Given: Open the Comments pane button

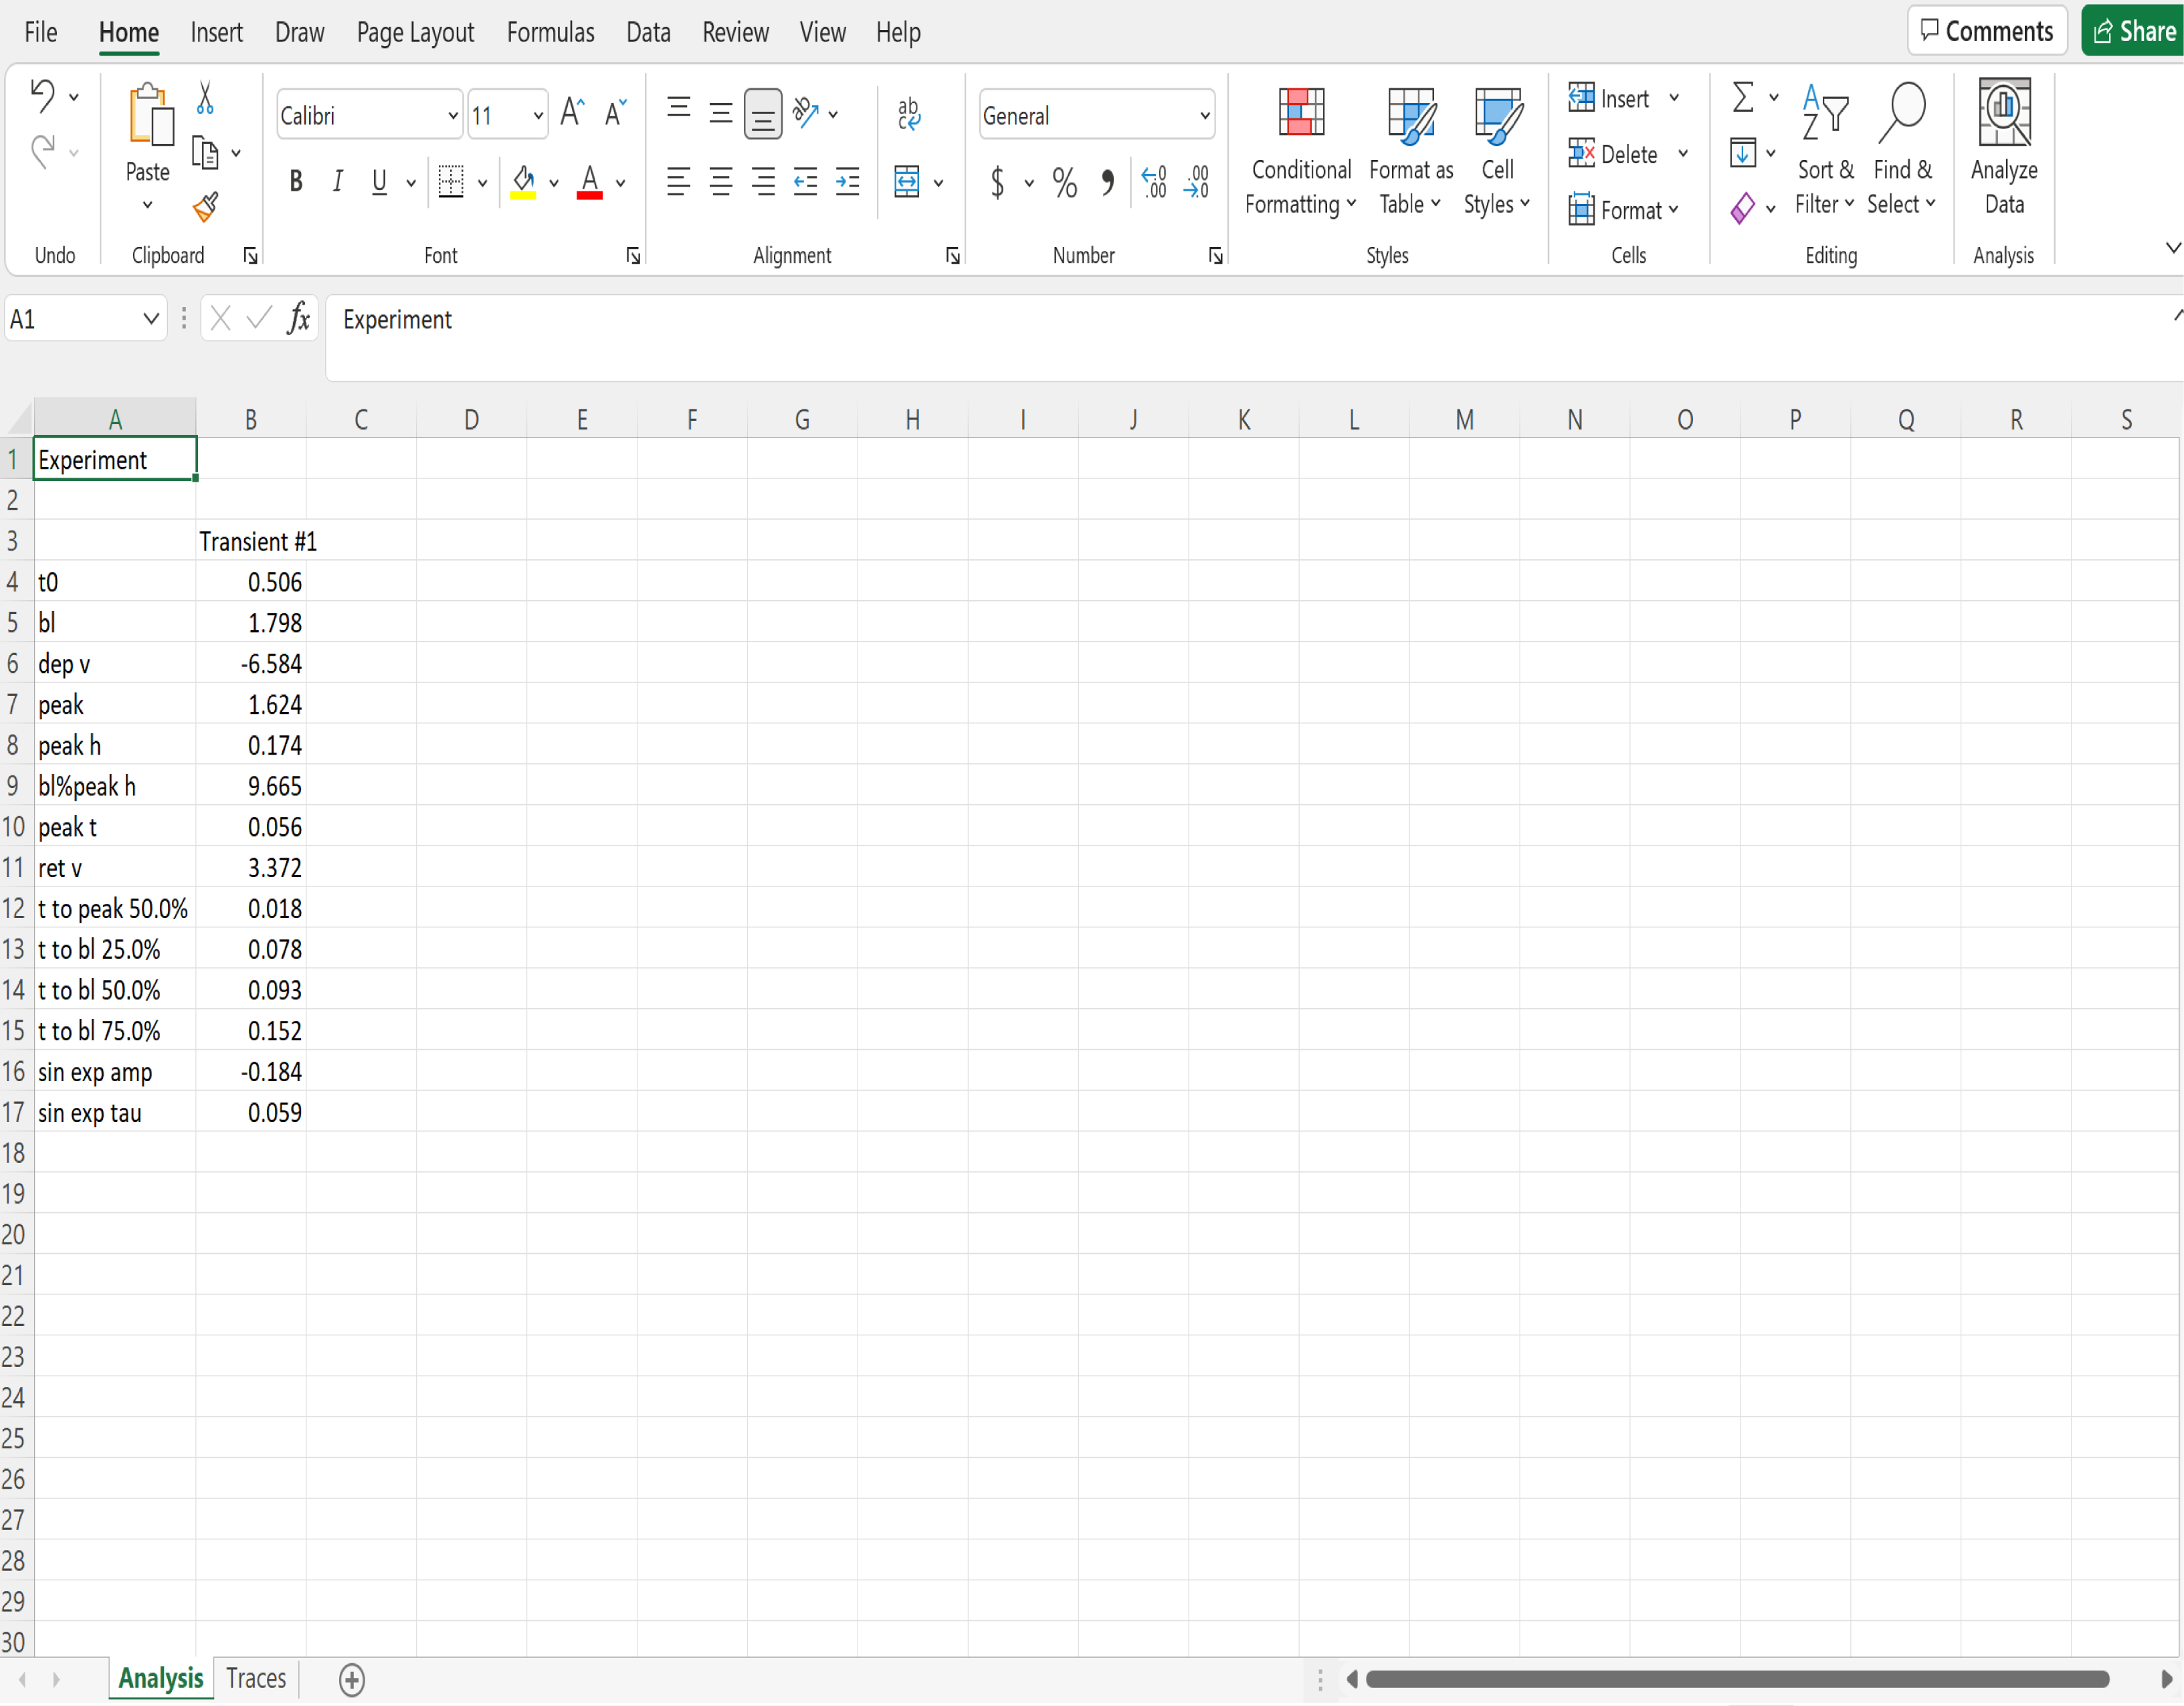Looking at the screenshot, I should coord(1986,31).
